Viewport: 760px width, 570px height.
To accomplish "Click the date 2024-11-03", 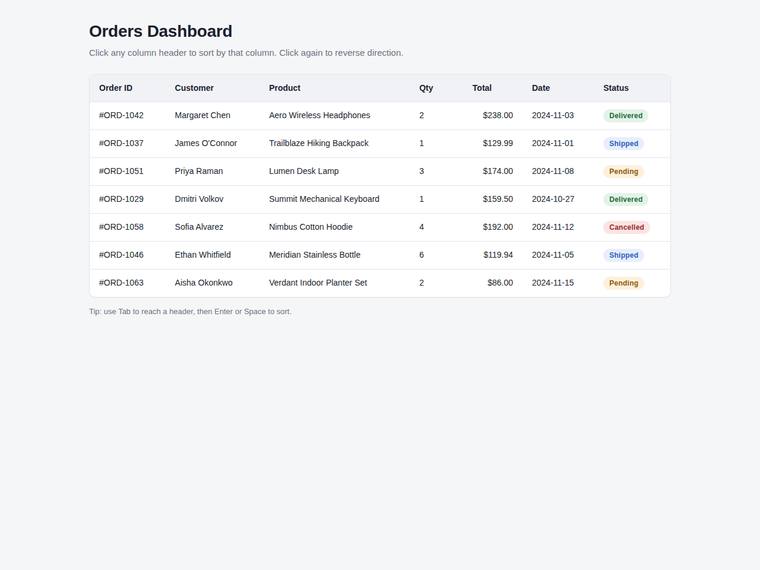I will coord(553,115).
